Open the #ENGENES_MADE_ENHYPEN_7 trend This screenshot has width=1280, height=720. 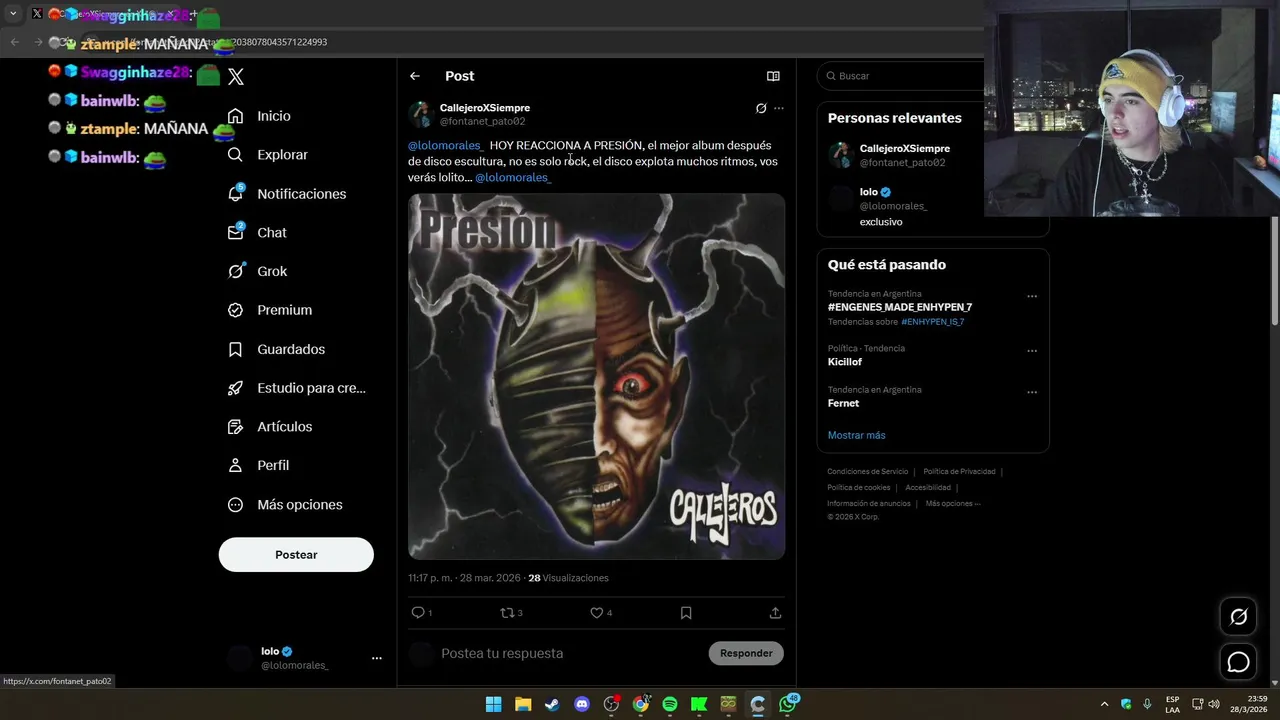coord(900,307)
